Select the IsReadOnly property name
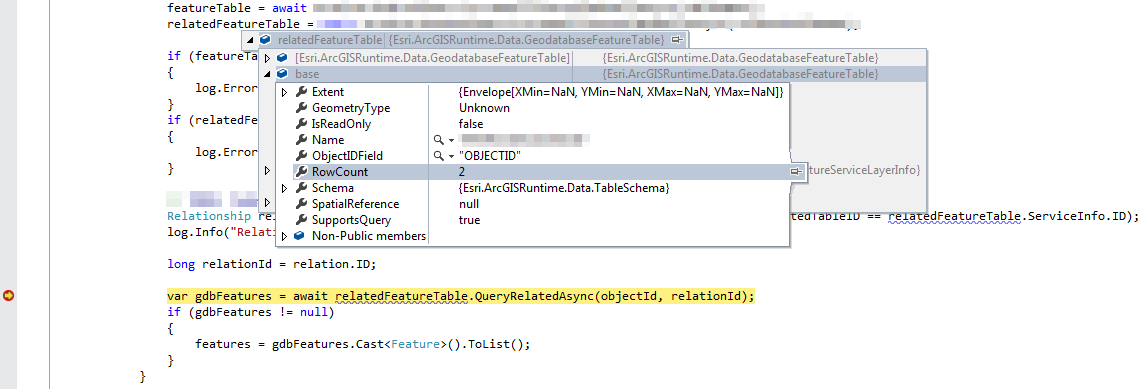The height and width of the screenshot is (389, 1147). (x=342, y=124)
